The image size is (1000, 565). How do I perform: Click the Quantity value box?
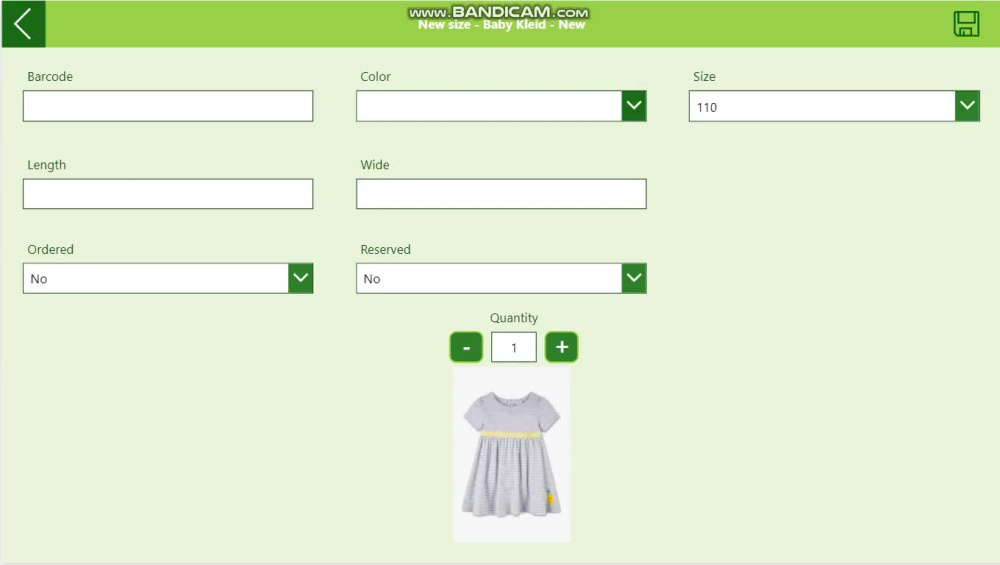pos(513,348)
